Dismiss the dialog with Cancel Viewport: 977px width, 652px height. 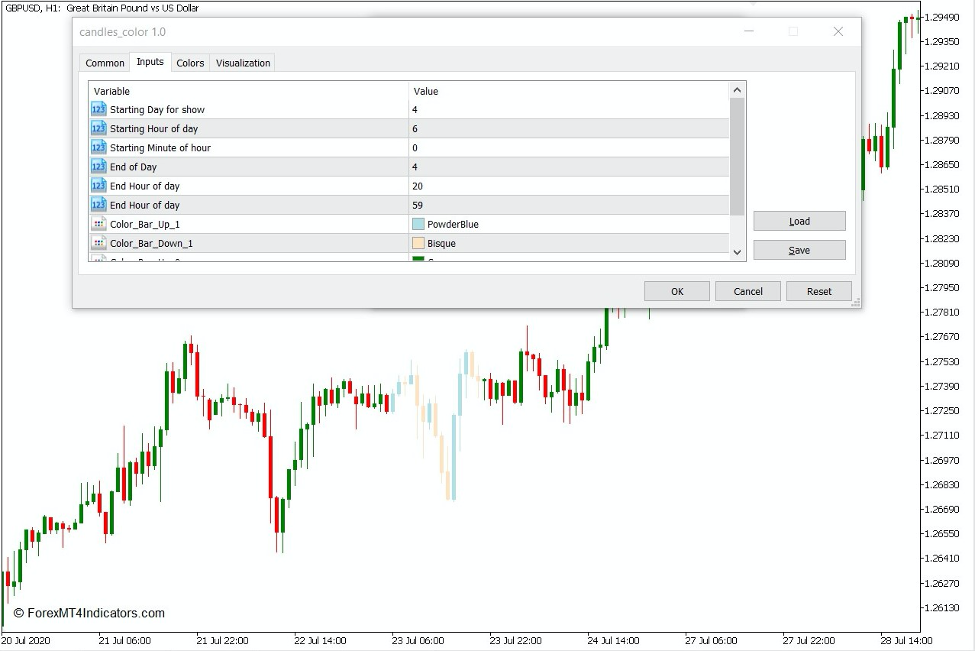pos(747,290)
